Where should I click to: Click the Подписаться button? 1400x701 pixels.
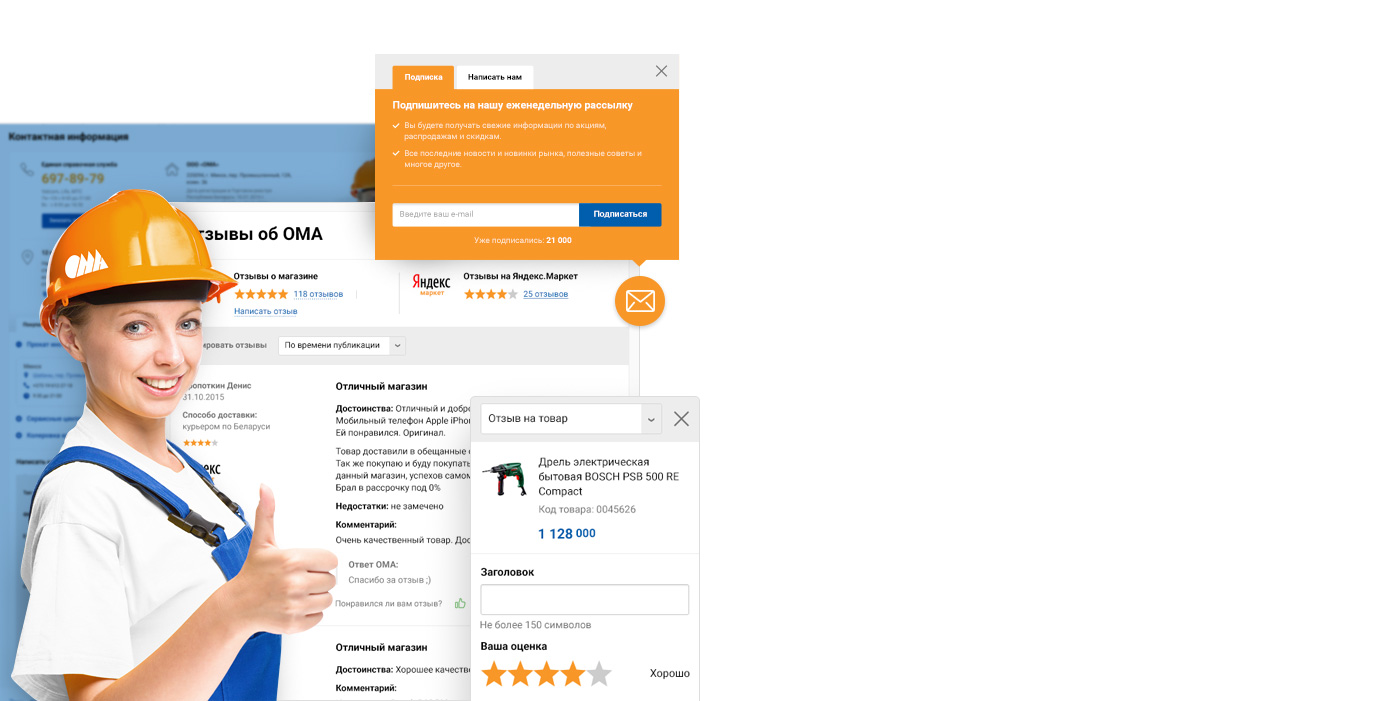tap(620, 214)
